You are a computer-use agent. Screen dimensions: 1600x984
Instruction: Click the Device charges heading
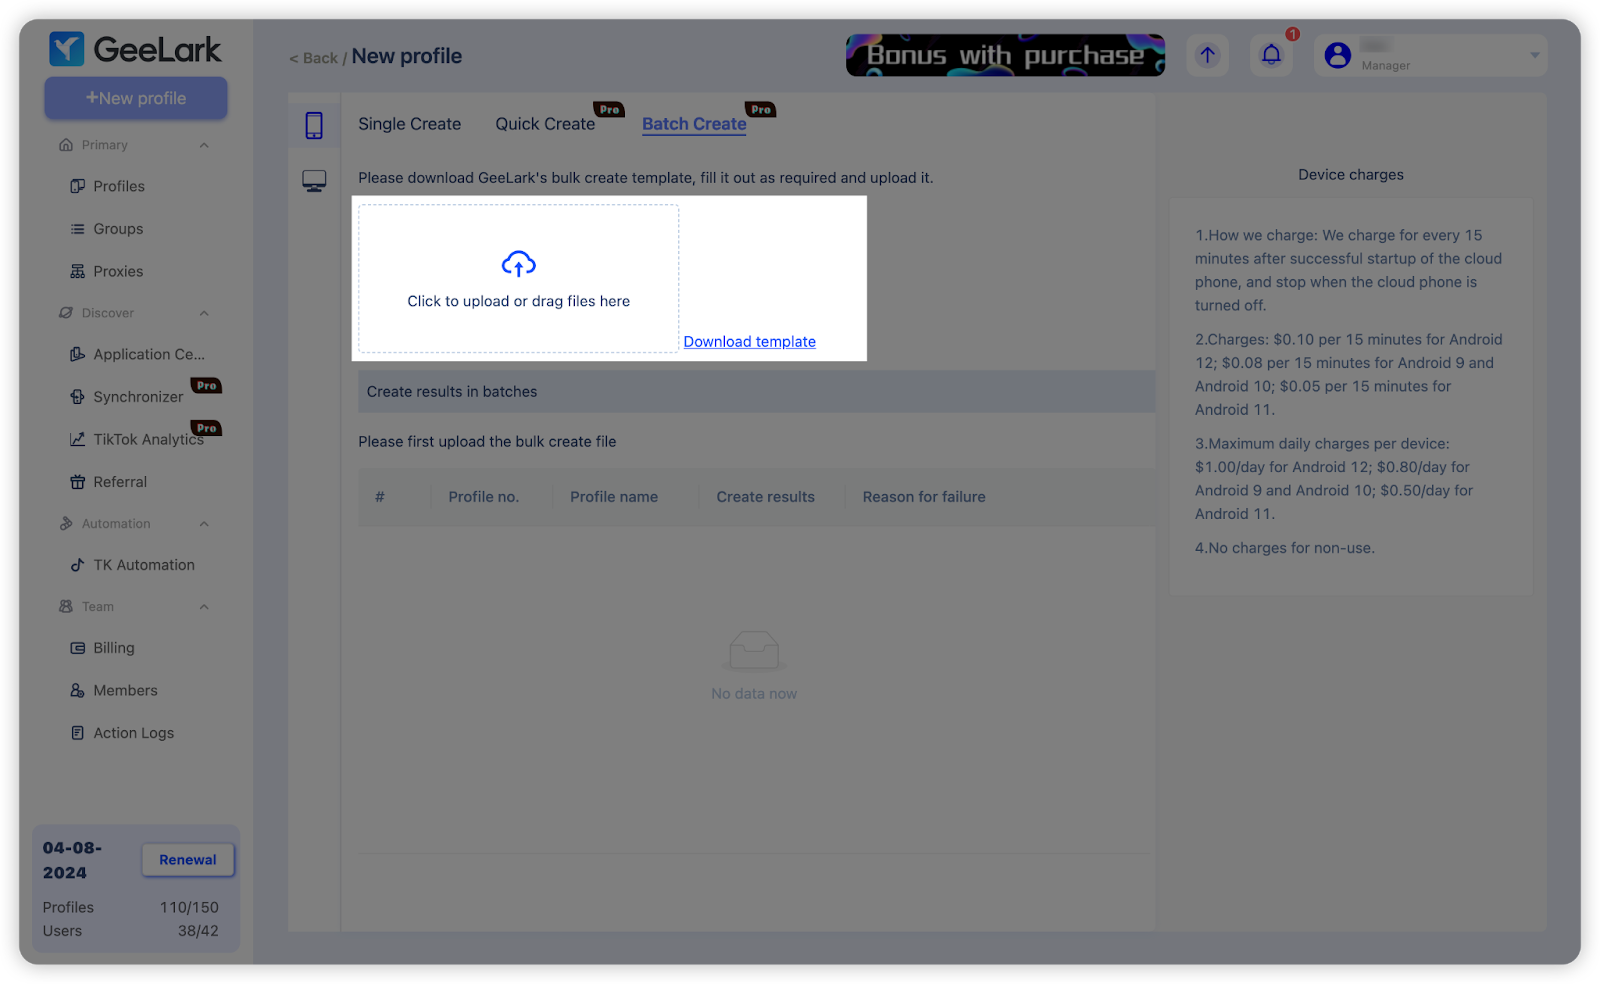click(1351, 175)
